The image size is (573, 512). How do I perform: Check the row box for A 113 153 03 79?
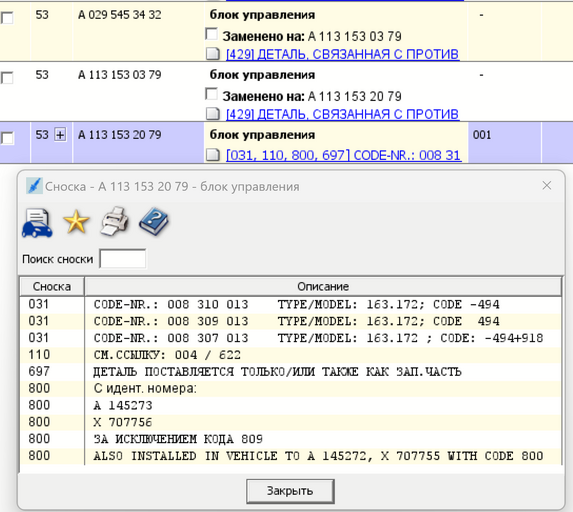7,77
